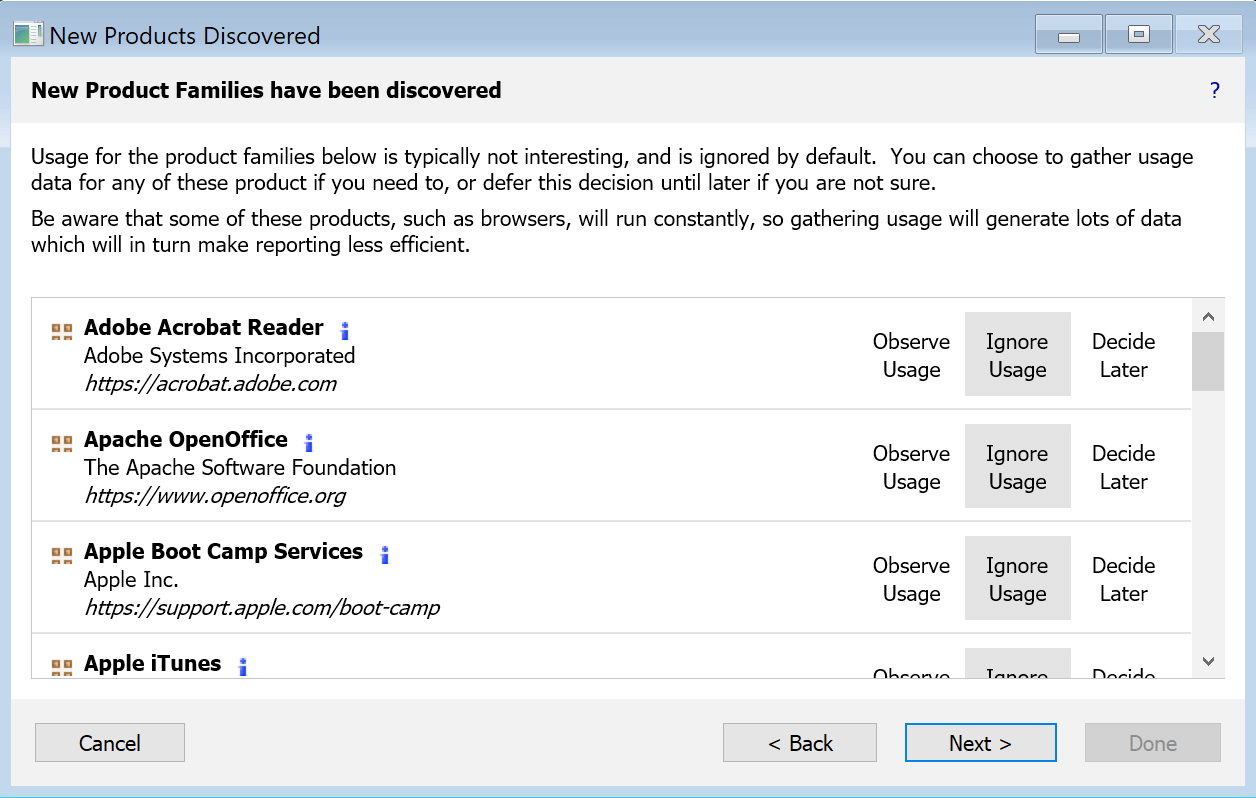Viewport: 1256px width, 798px height.
Task: Open info icon for Apple Boot Camp Services
Action: click(x=385, y=554)
